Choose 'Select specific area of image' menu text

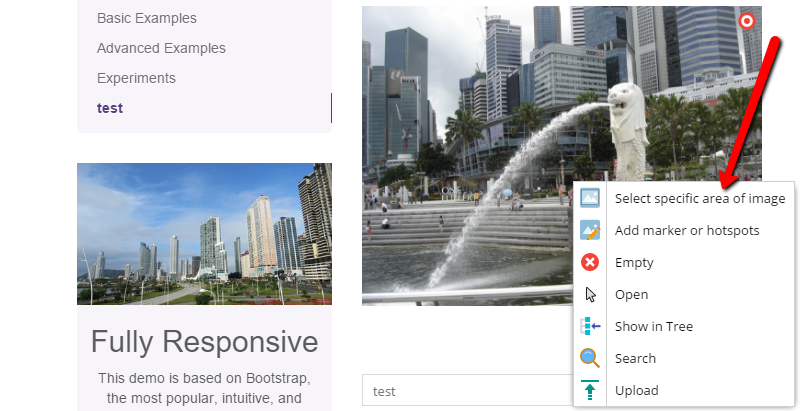(699, 198)
